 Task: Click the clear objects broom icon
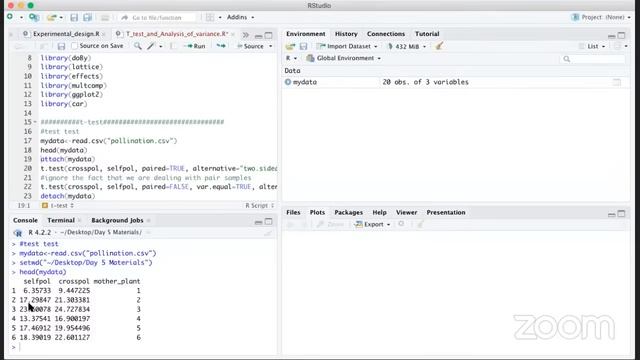pos(439,46)
